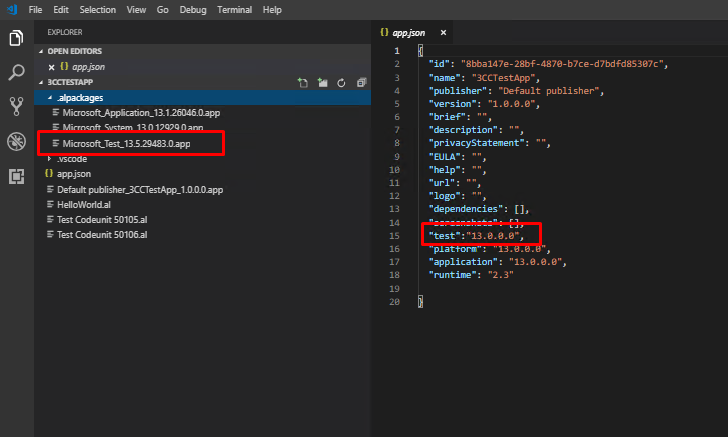728x437 pixels.
Task: Click the "3CCTestApp" name value
Action: [503, 78]
